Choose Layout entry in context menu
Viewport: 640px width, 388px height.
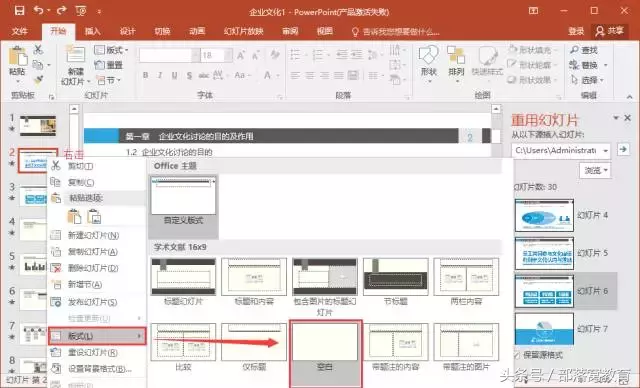pos(97,336)
